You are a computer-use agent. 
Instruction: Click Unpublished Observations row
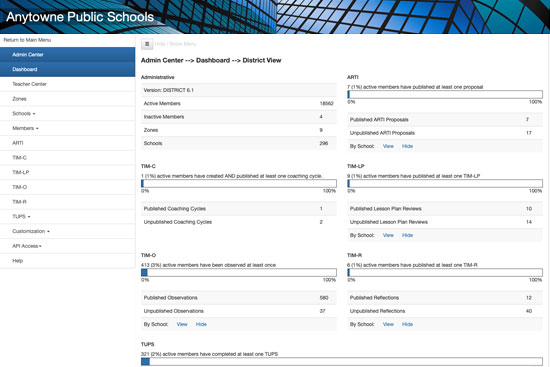click(239, 311)
